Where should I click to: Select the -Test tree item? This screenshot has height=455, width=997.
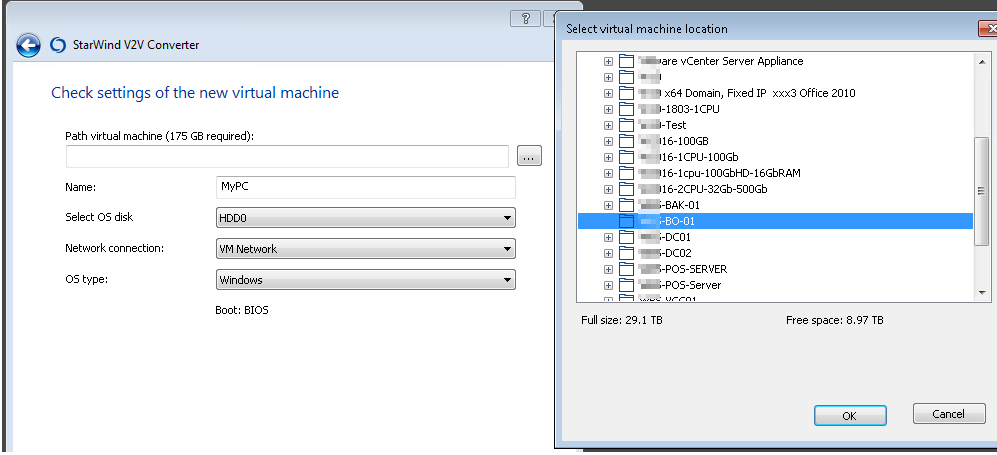[663, 125]
